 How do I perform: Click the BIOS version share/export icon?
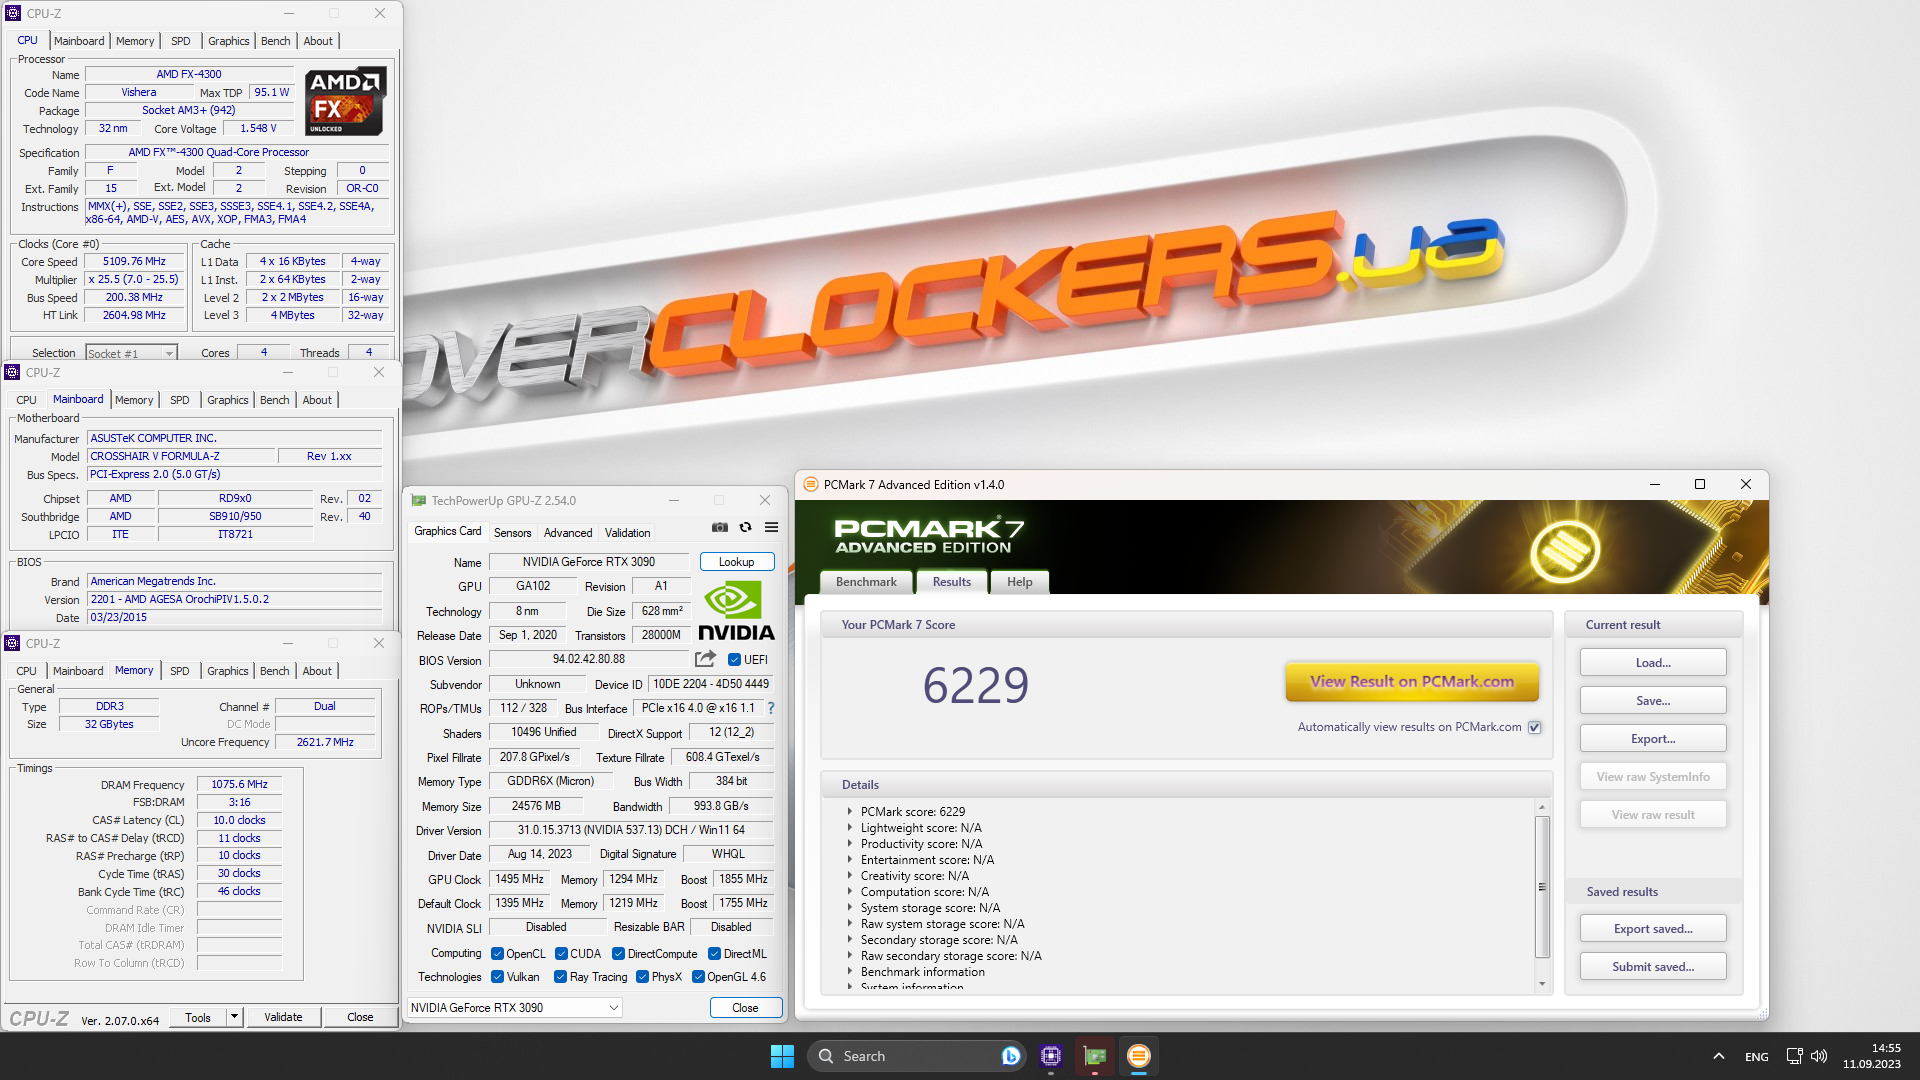point(705,659)
